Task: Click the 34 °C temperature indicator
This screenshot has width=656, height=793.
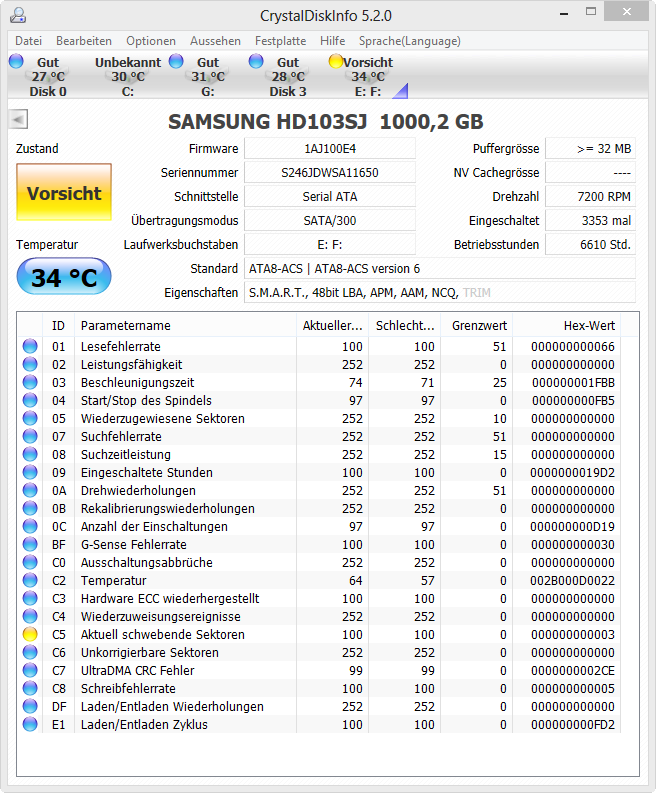Action: click(64, 277)
